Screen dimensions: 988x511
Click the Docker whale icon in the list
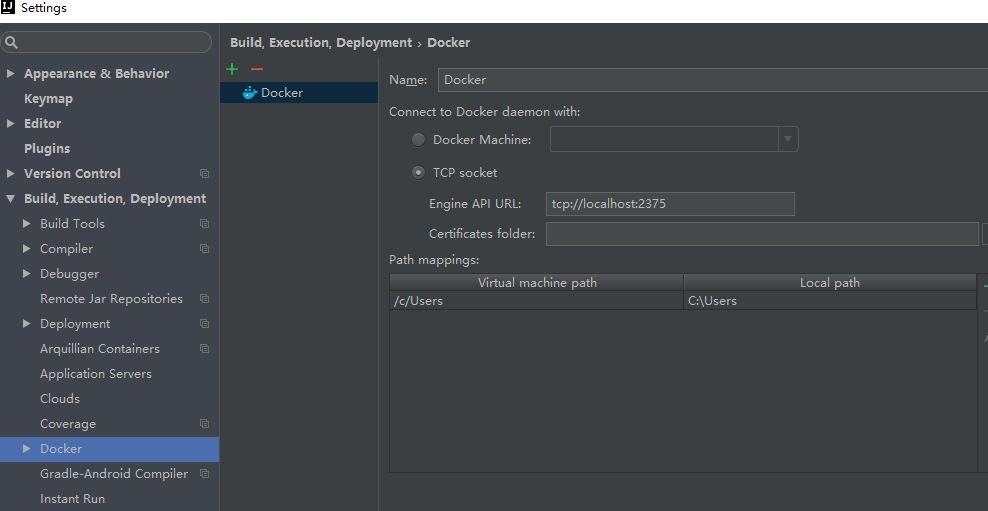click(250, 93)
